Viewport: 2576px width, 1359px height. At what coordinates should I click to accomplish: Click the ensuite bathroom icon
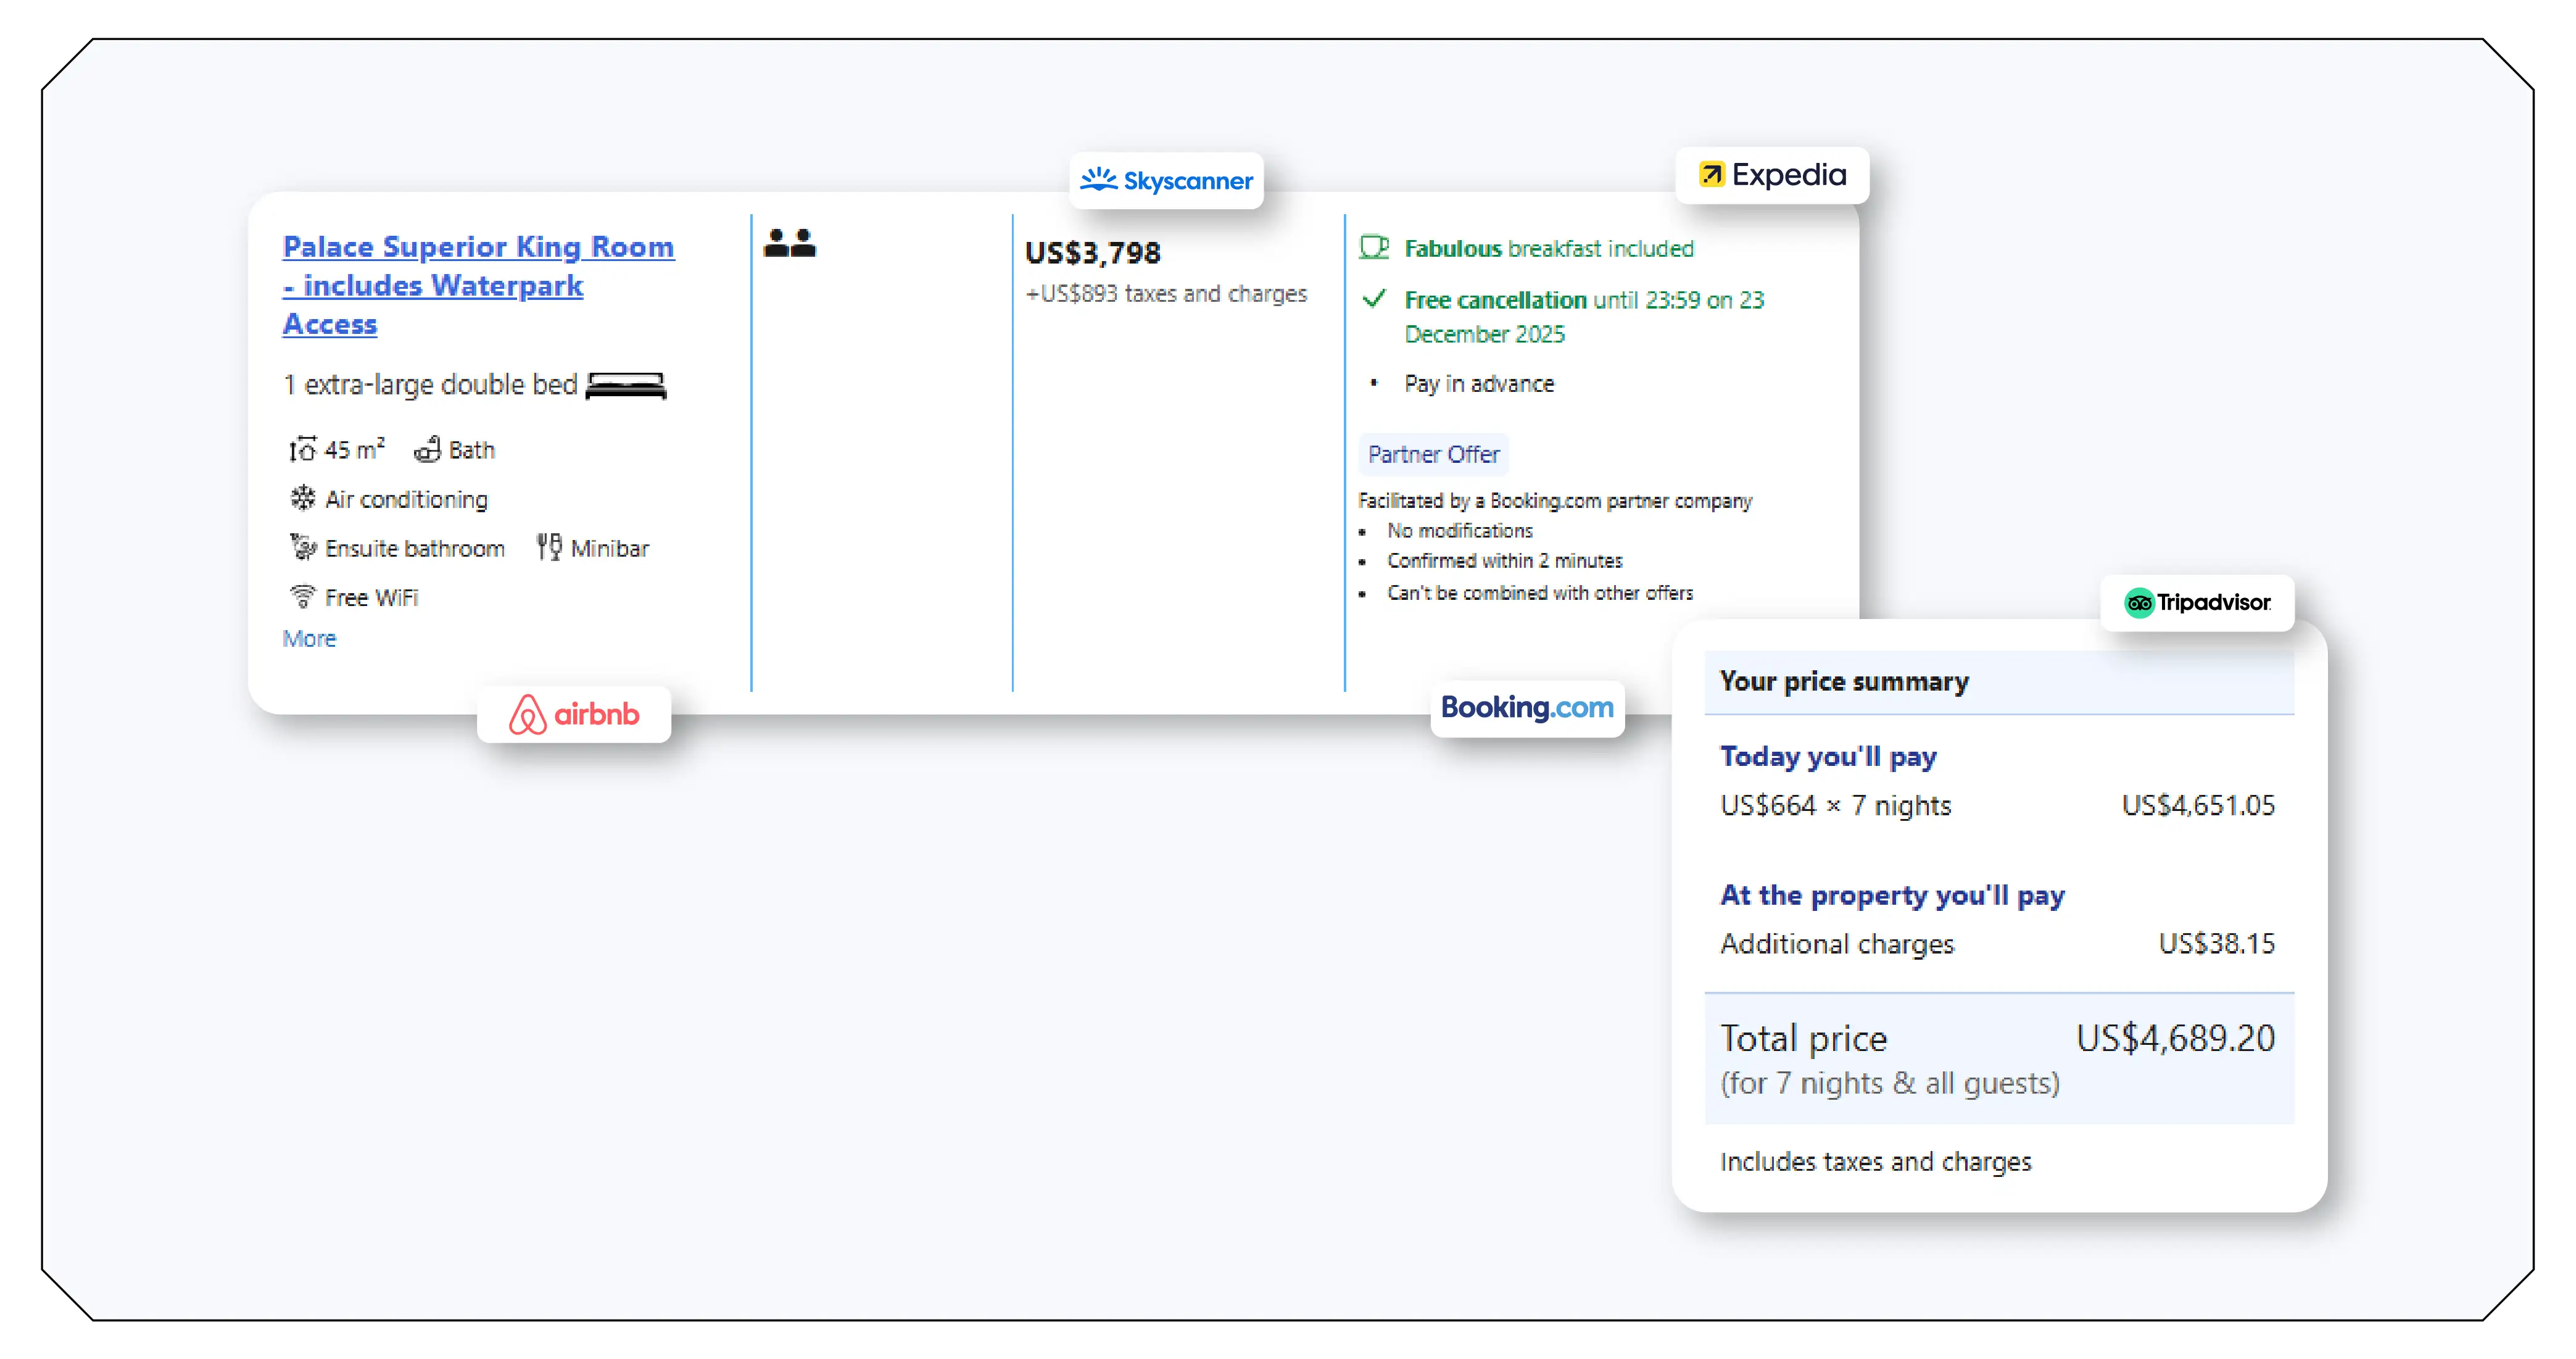[302, 546]
